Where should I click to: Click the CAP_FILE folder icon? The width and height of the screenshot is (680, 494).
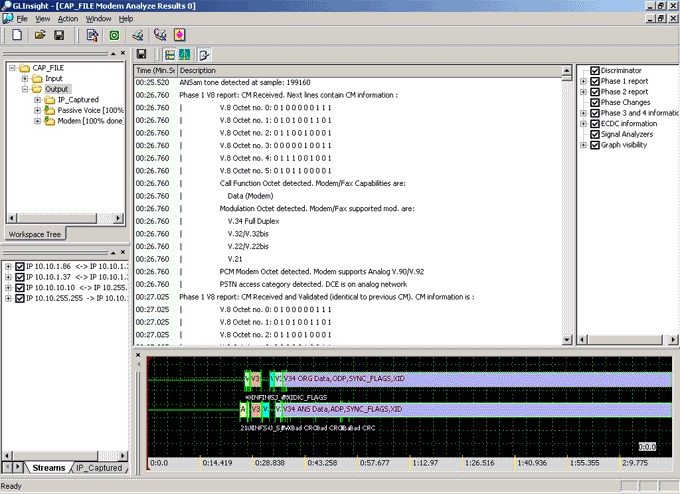pyautogui.click(x=25, y=68)
